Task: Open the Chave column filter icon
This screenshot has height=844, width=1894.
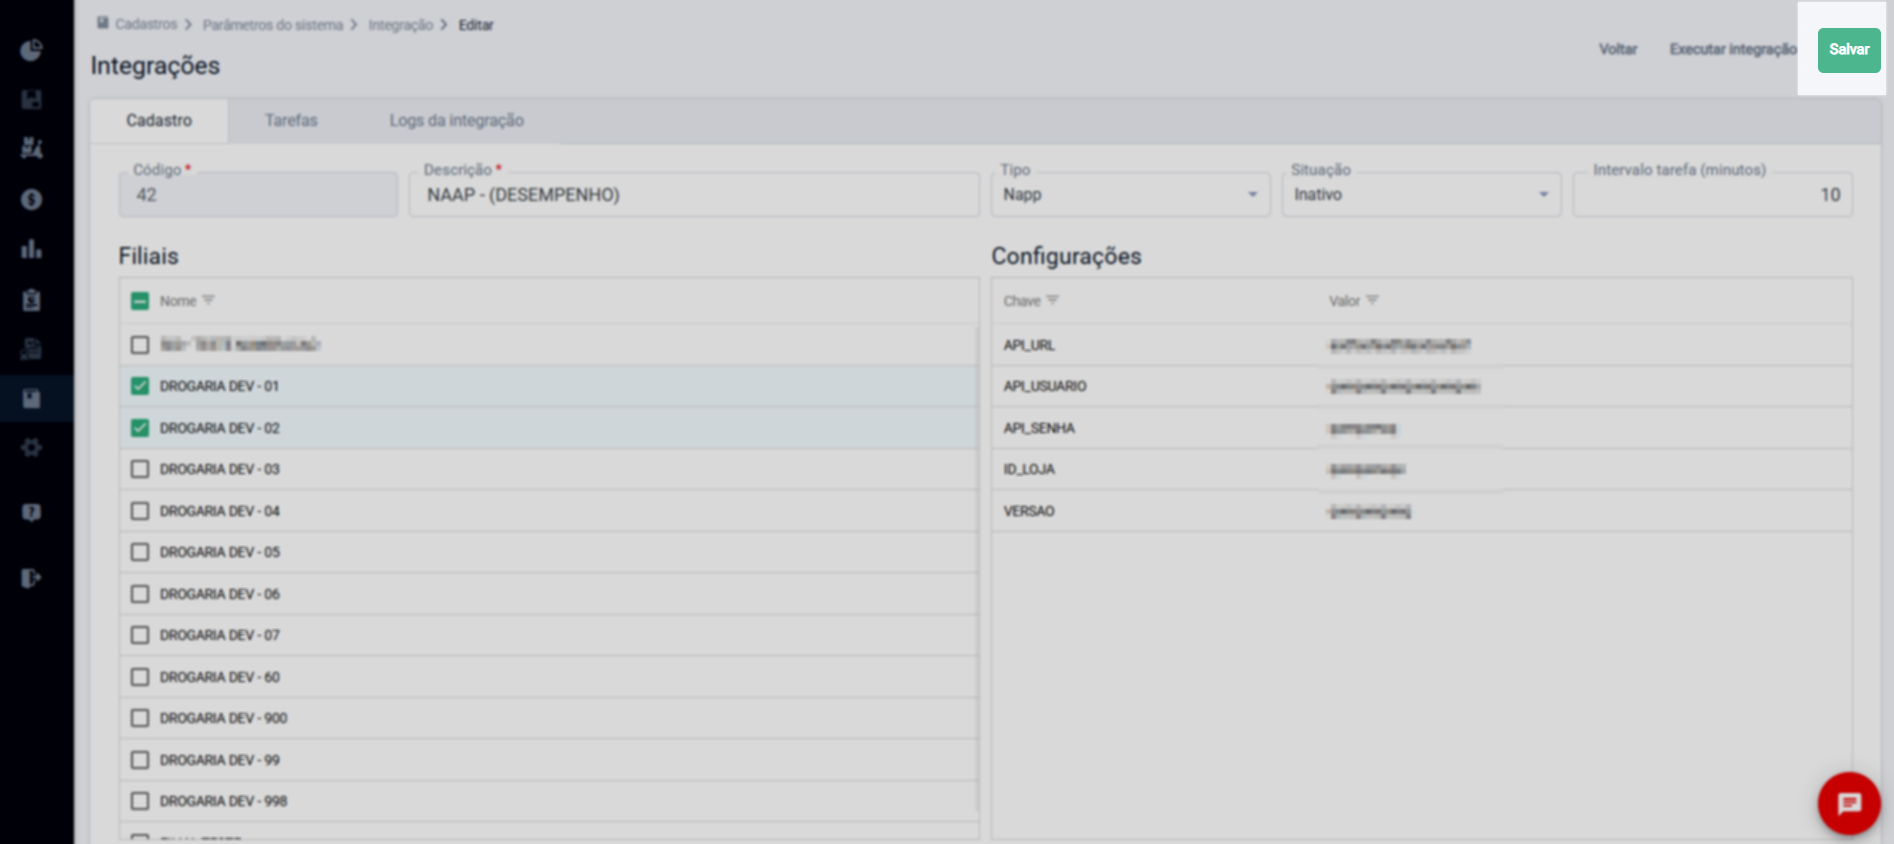Action: click(1052, 300)
